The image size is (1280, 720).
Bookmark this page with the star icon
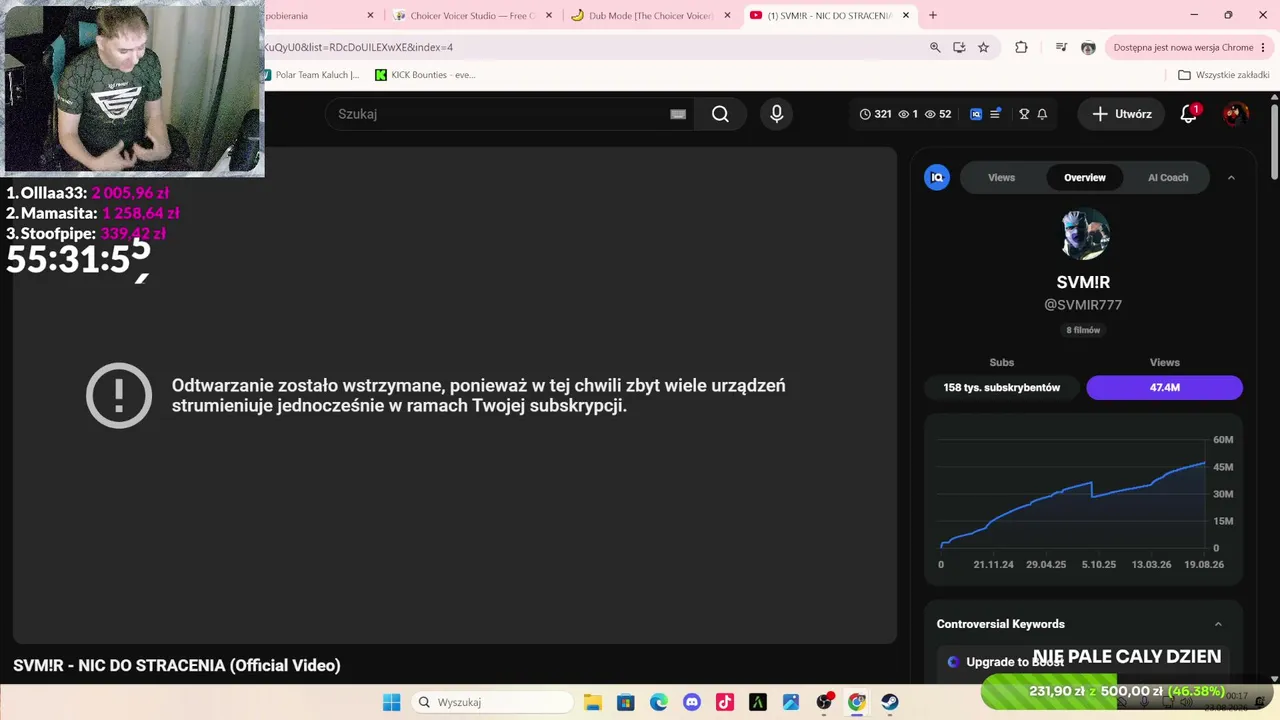tap(984, 47)
